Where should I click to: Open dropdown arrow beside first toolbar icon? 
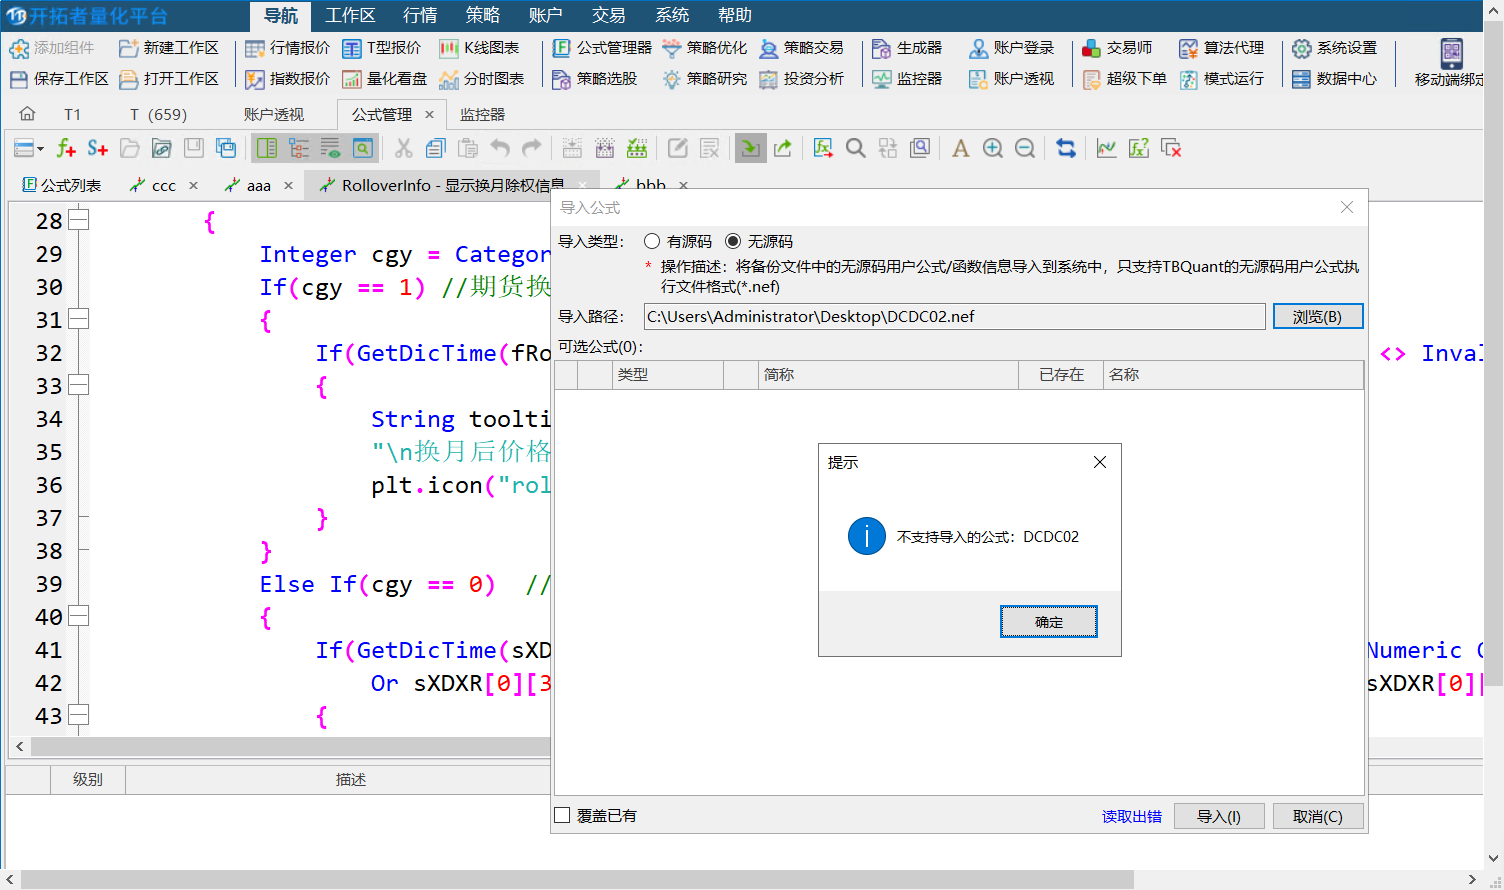(40, 149)
